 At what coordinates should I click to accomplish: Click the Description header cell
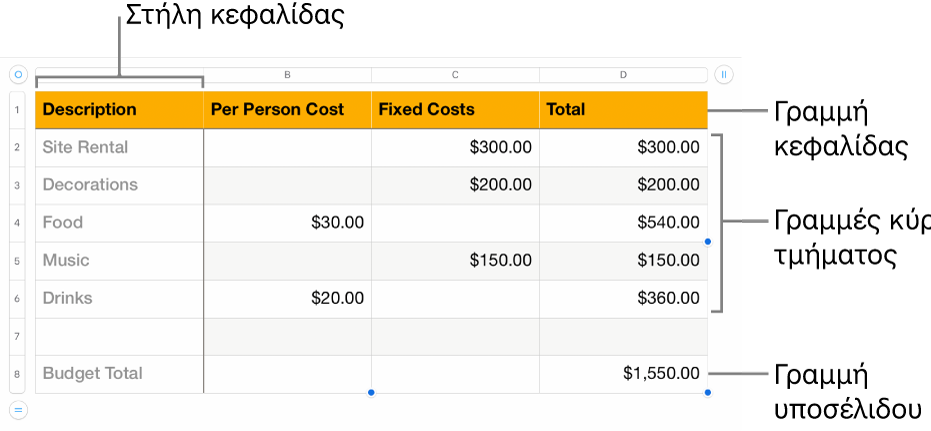click(119, 110)
